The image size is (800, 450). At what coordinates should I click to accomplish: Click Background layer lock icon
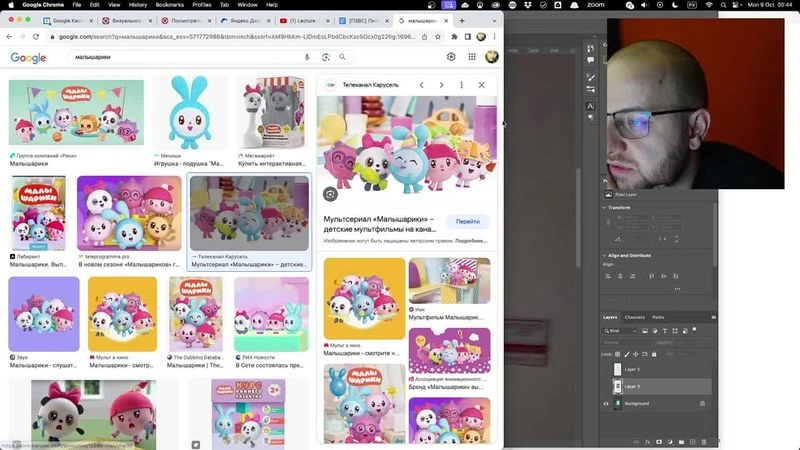[703, 404]
